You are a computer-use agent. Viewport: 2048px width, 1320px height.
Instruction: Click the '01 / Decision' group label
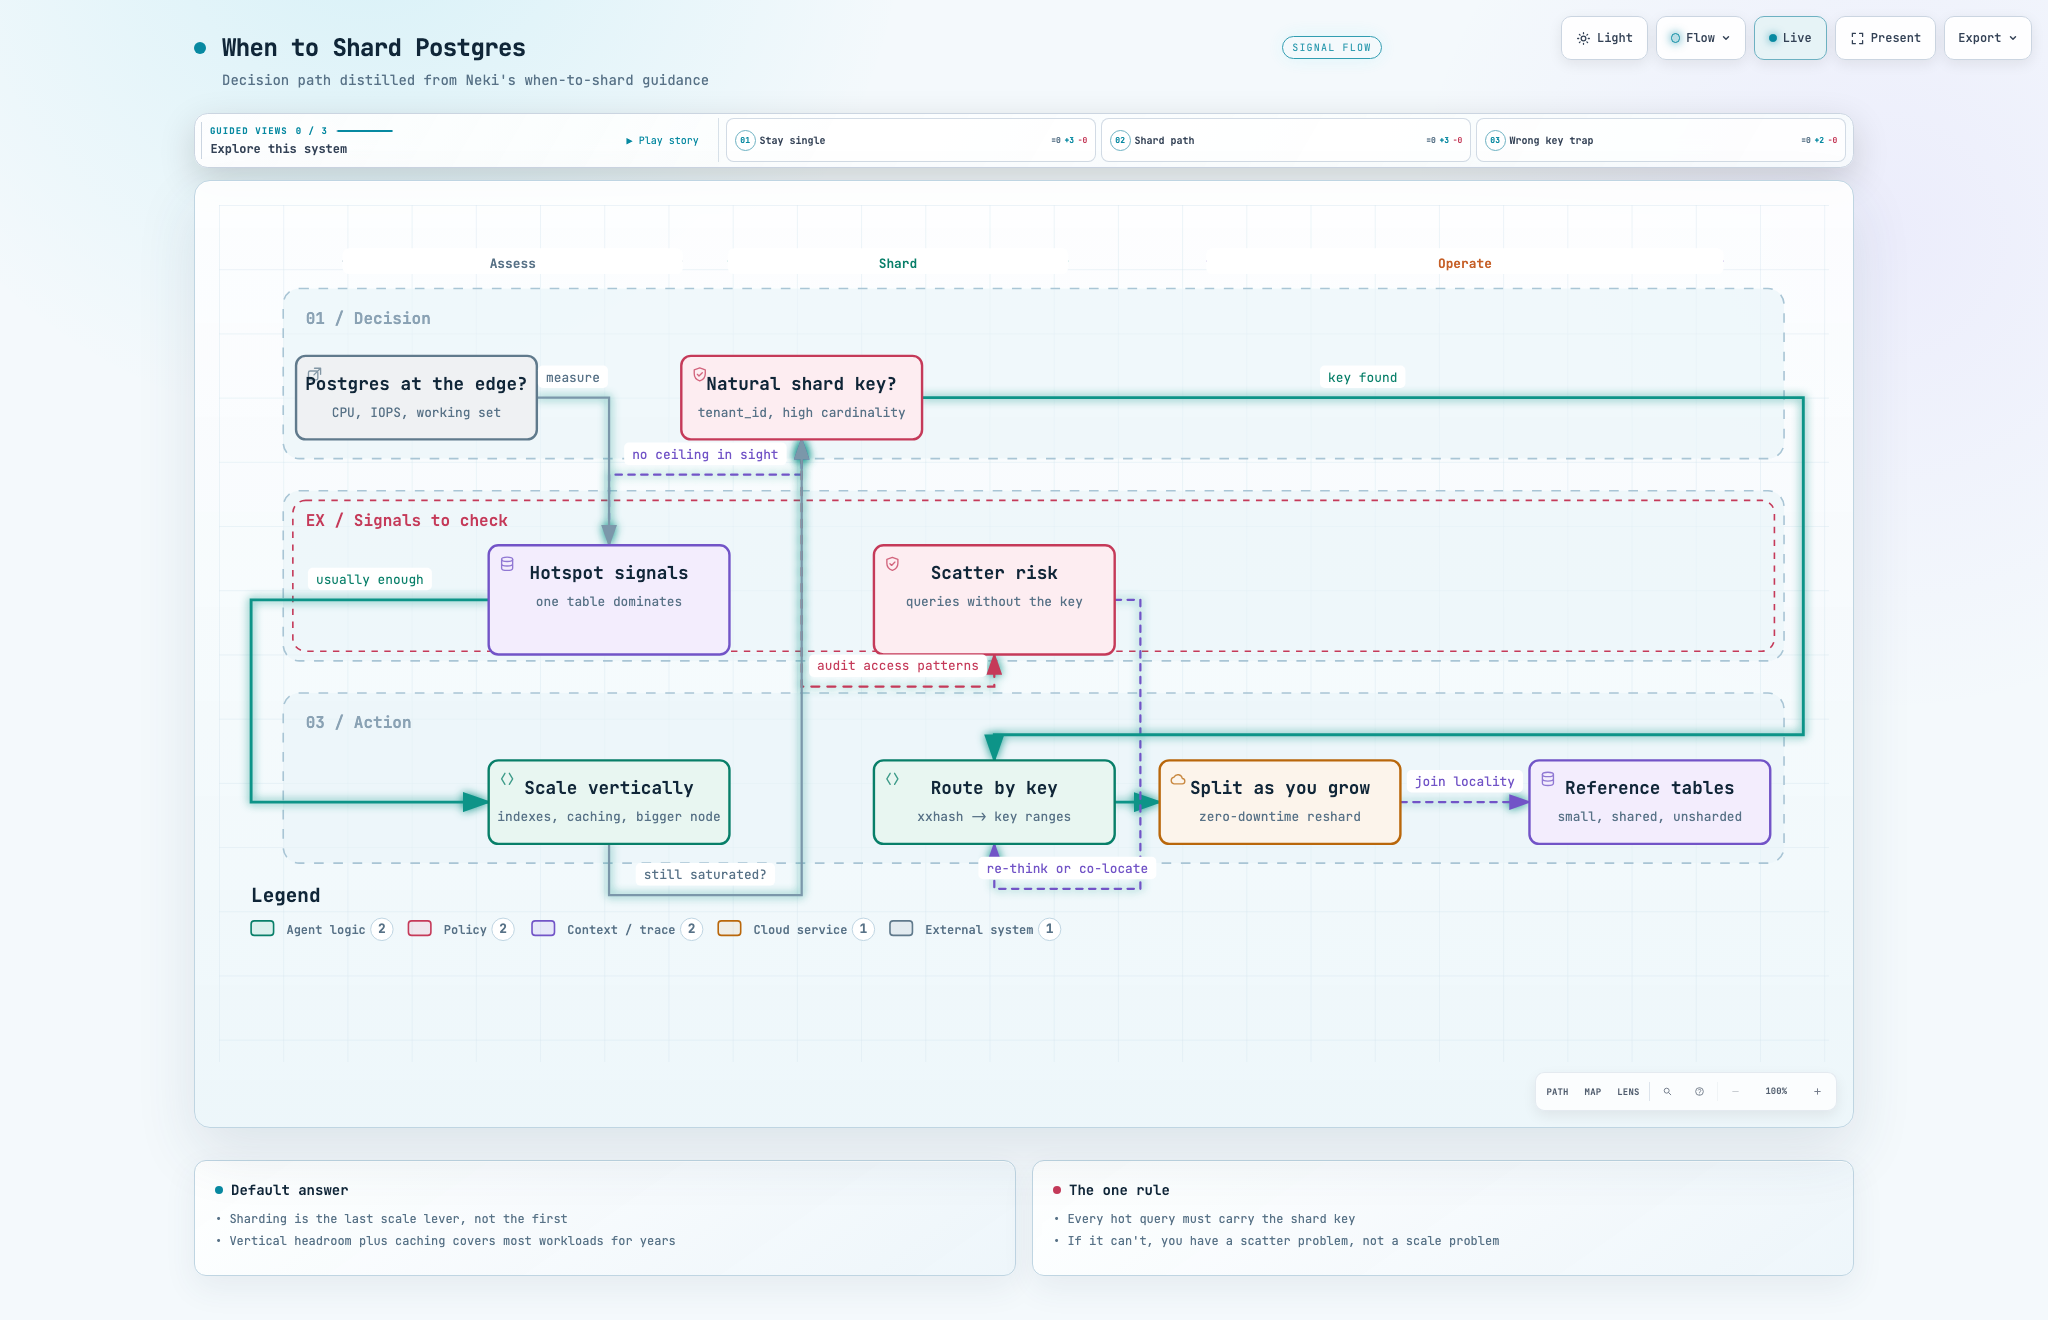(368, 318)
